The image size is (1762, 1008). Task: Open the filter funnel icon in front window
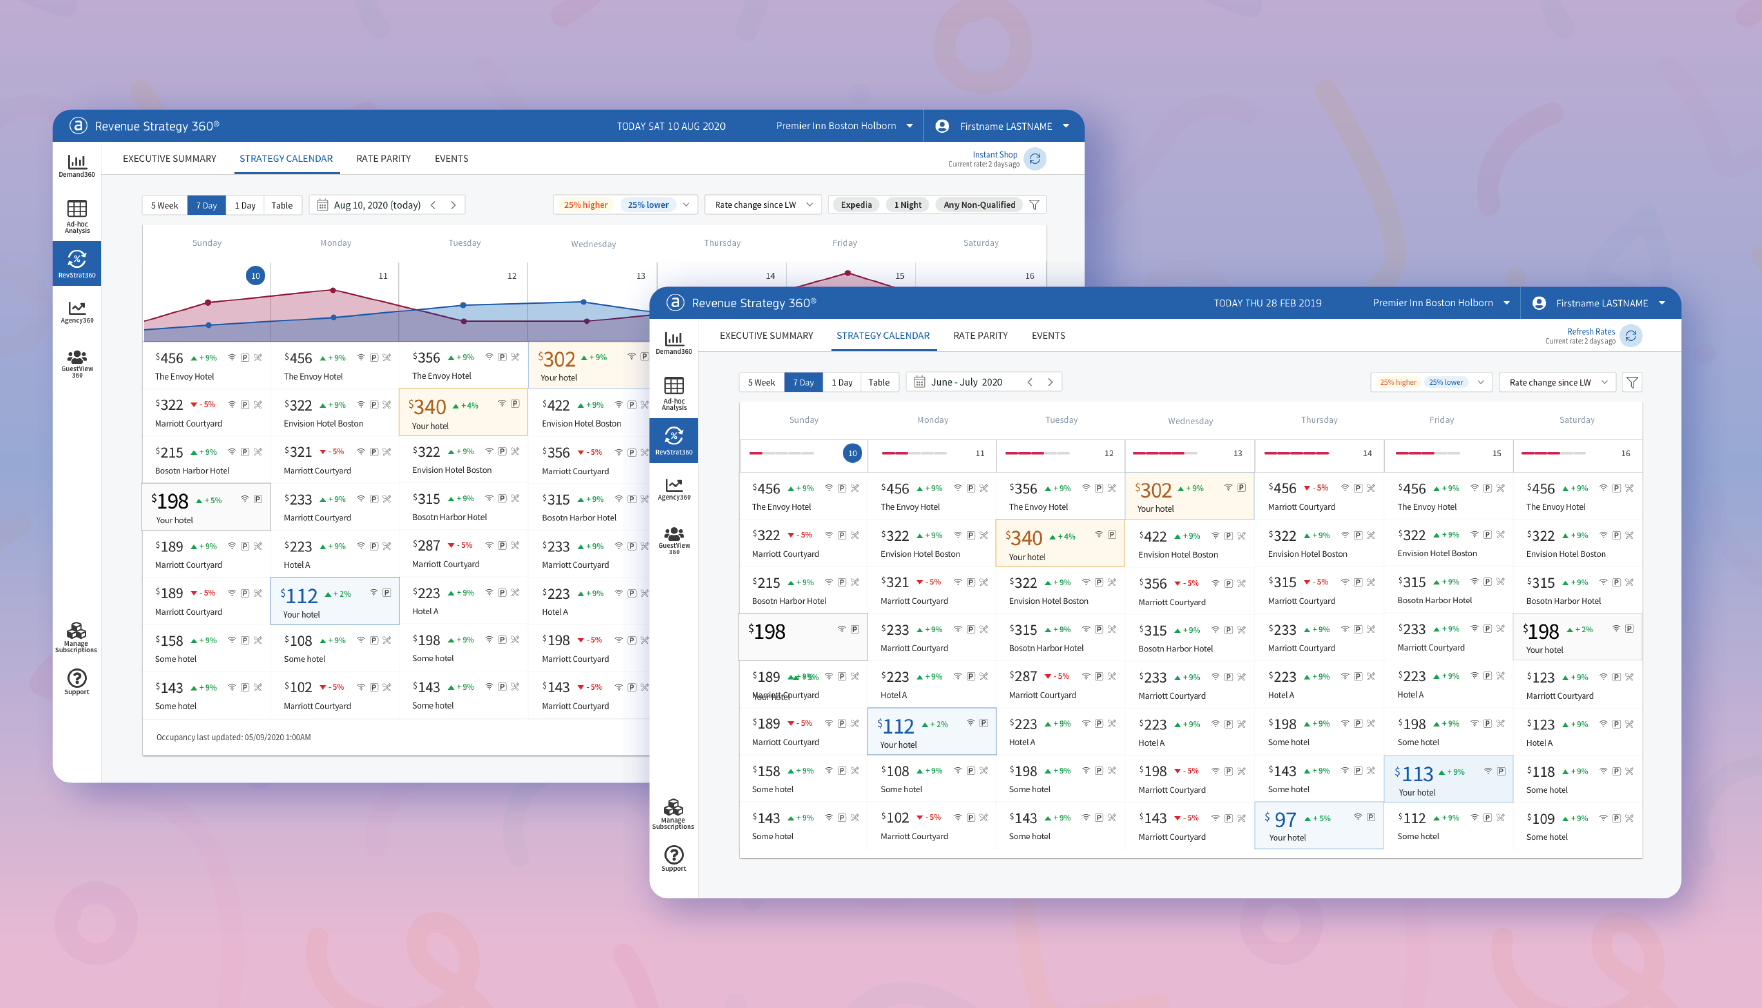1632,382
